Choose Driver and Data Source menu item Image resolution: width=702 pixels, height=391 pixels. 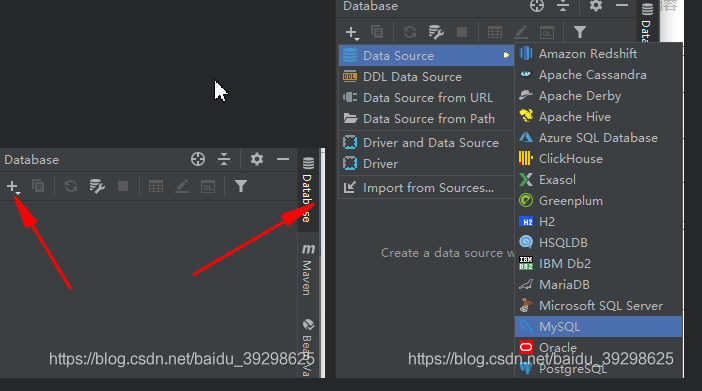pyautogui.click(x=426, y=142)
